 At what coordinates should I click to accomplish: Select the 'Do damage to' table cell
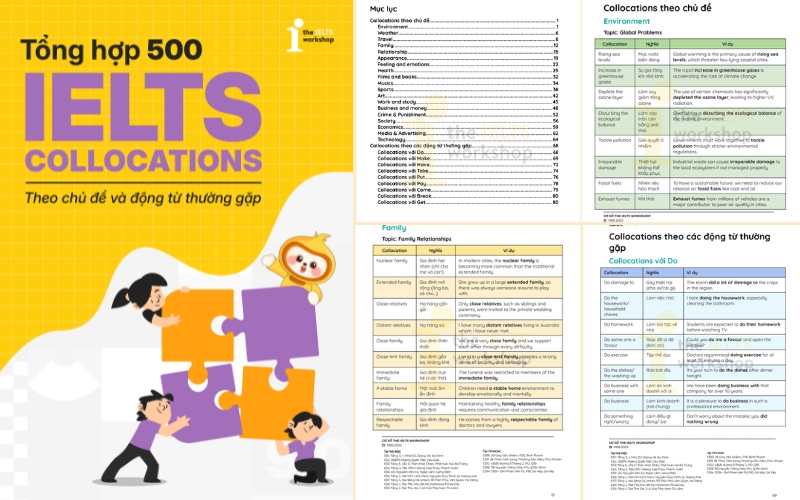point(621,285)
